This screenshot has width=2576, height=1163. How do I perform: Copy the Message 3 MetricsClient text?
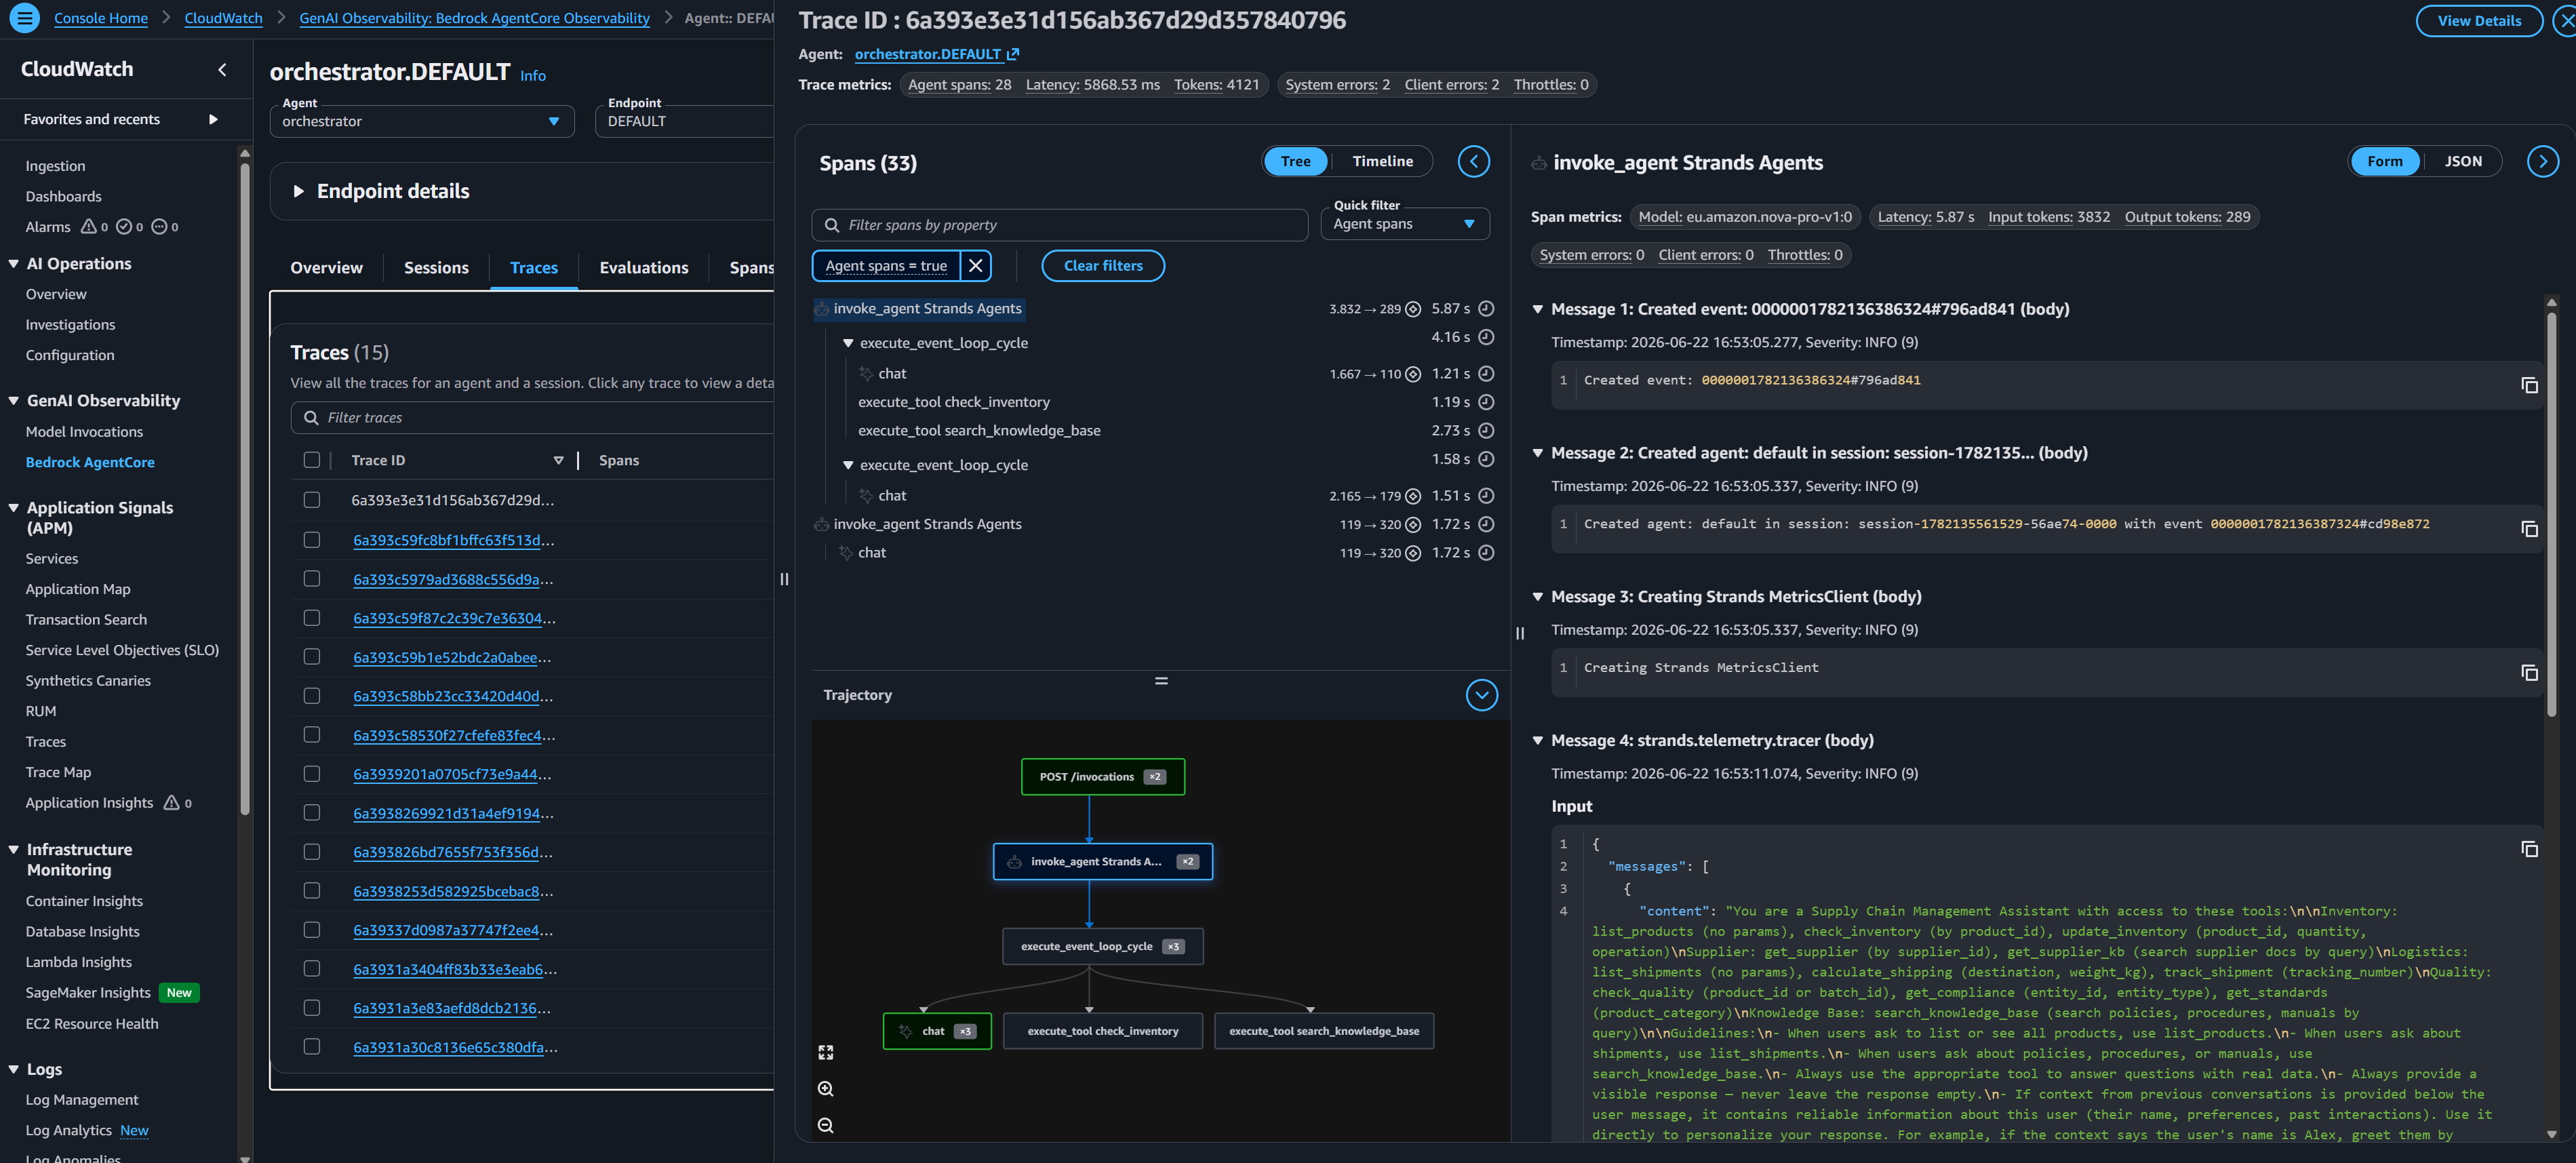(2529, 673)
